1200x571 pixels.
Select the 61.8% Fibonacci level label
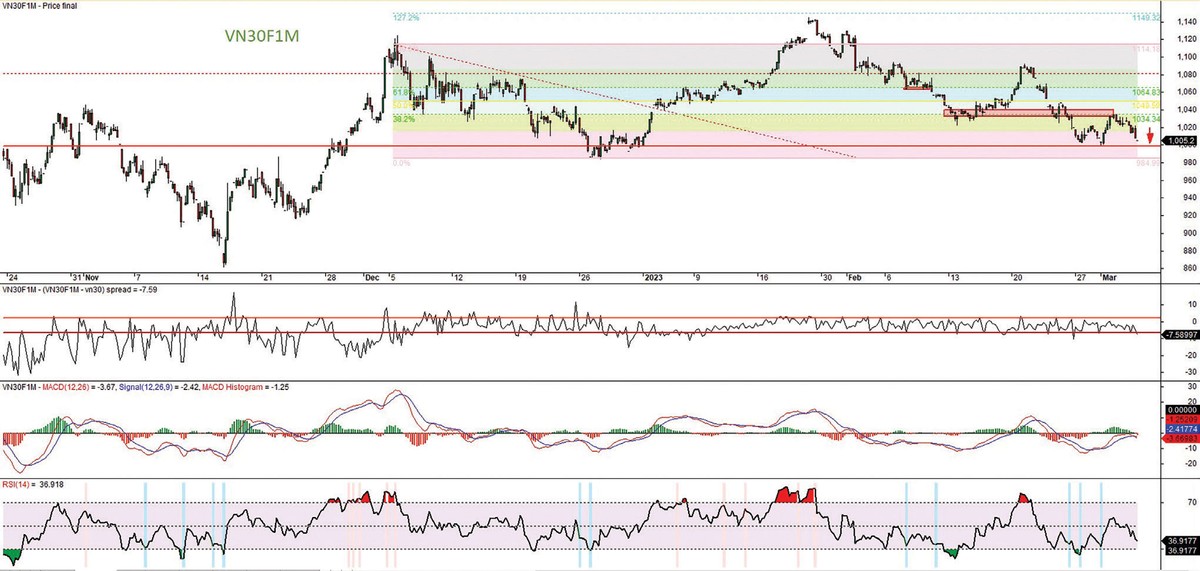tap(403, 90)
